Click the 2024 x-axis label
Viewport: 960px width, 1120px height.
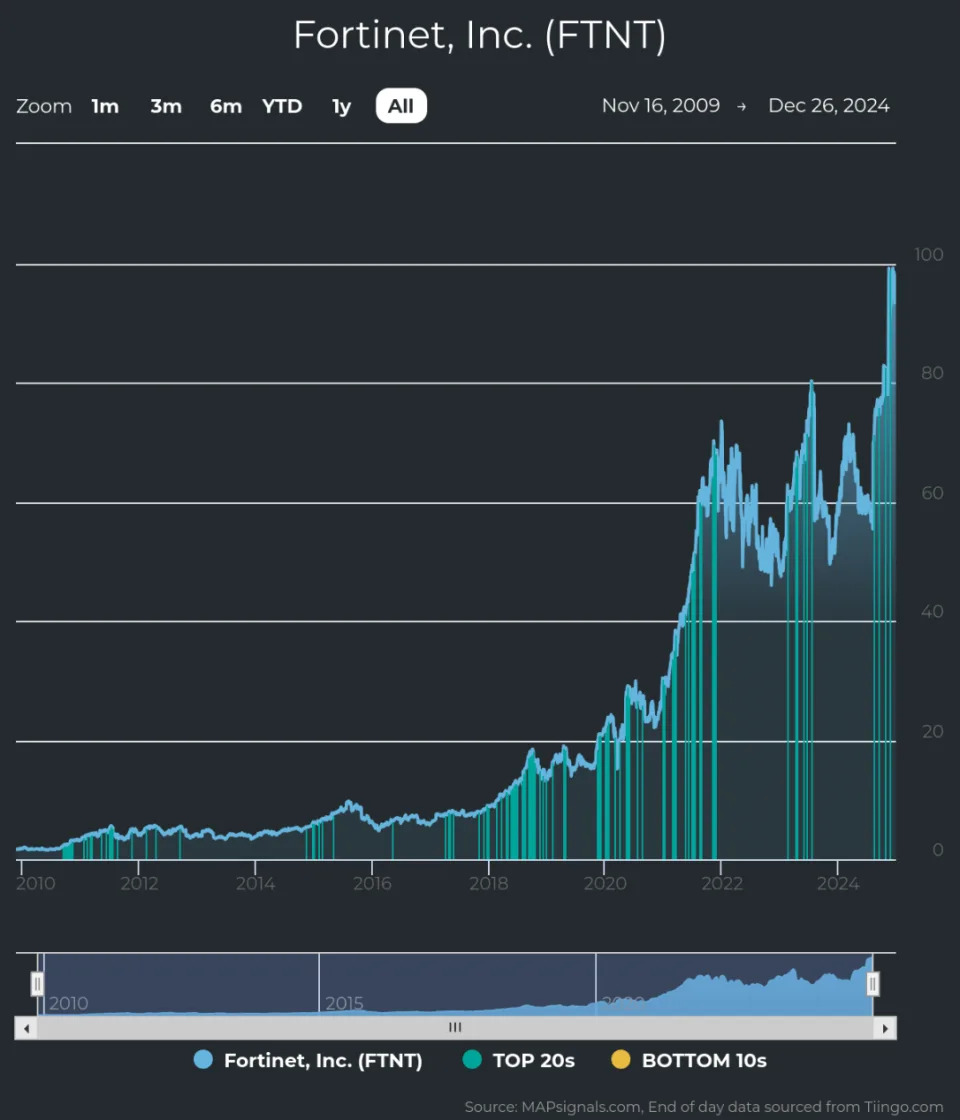pos(838,884)
